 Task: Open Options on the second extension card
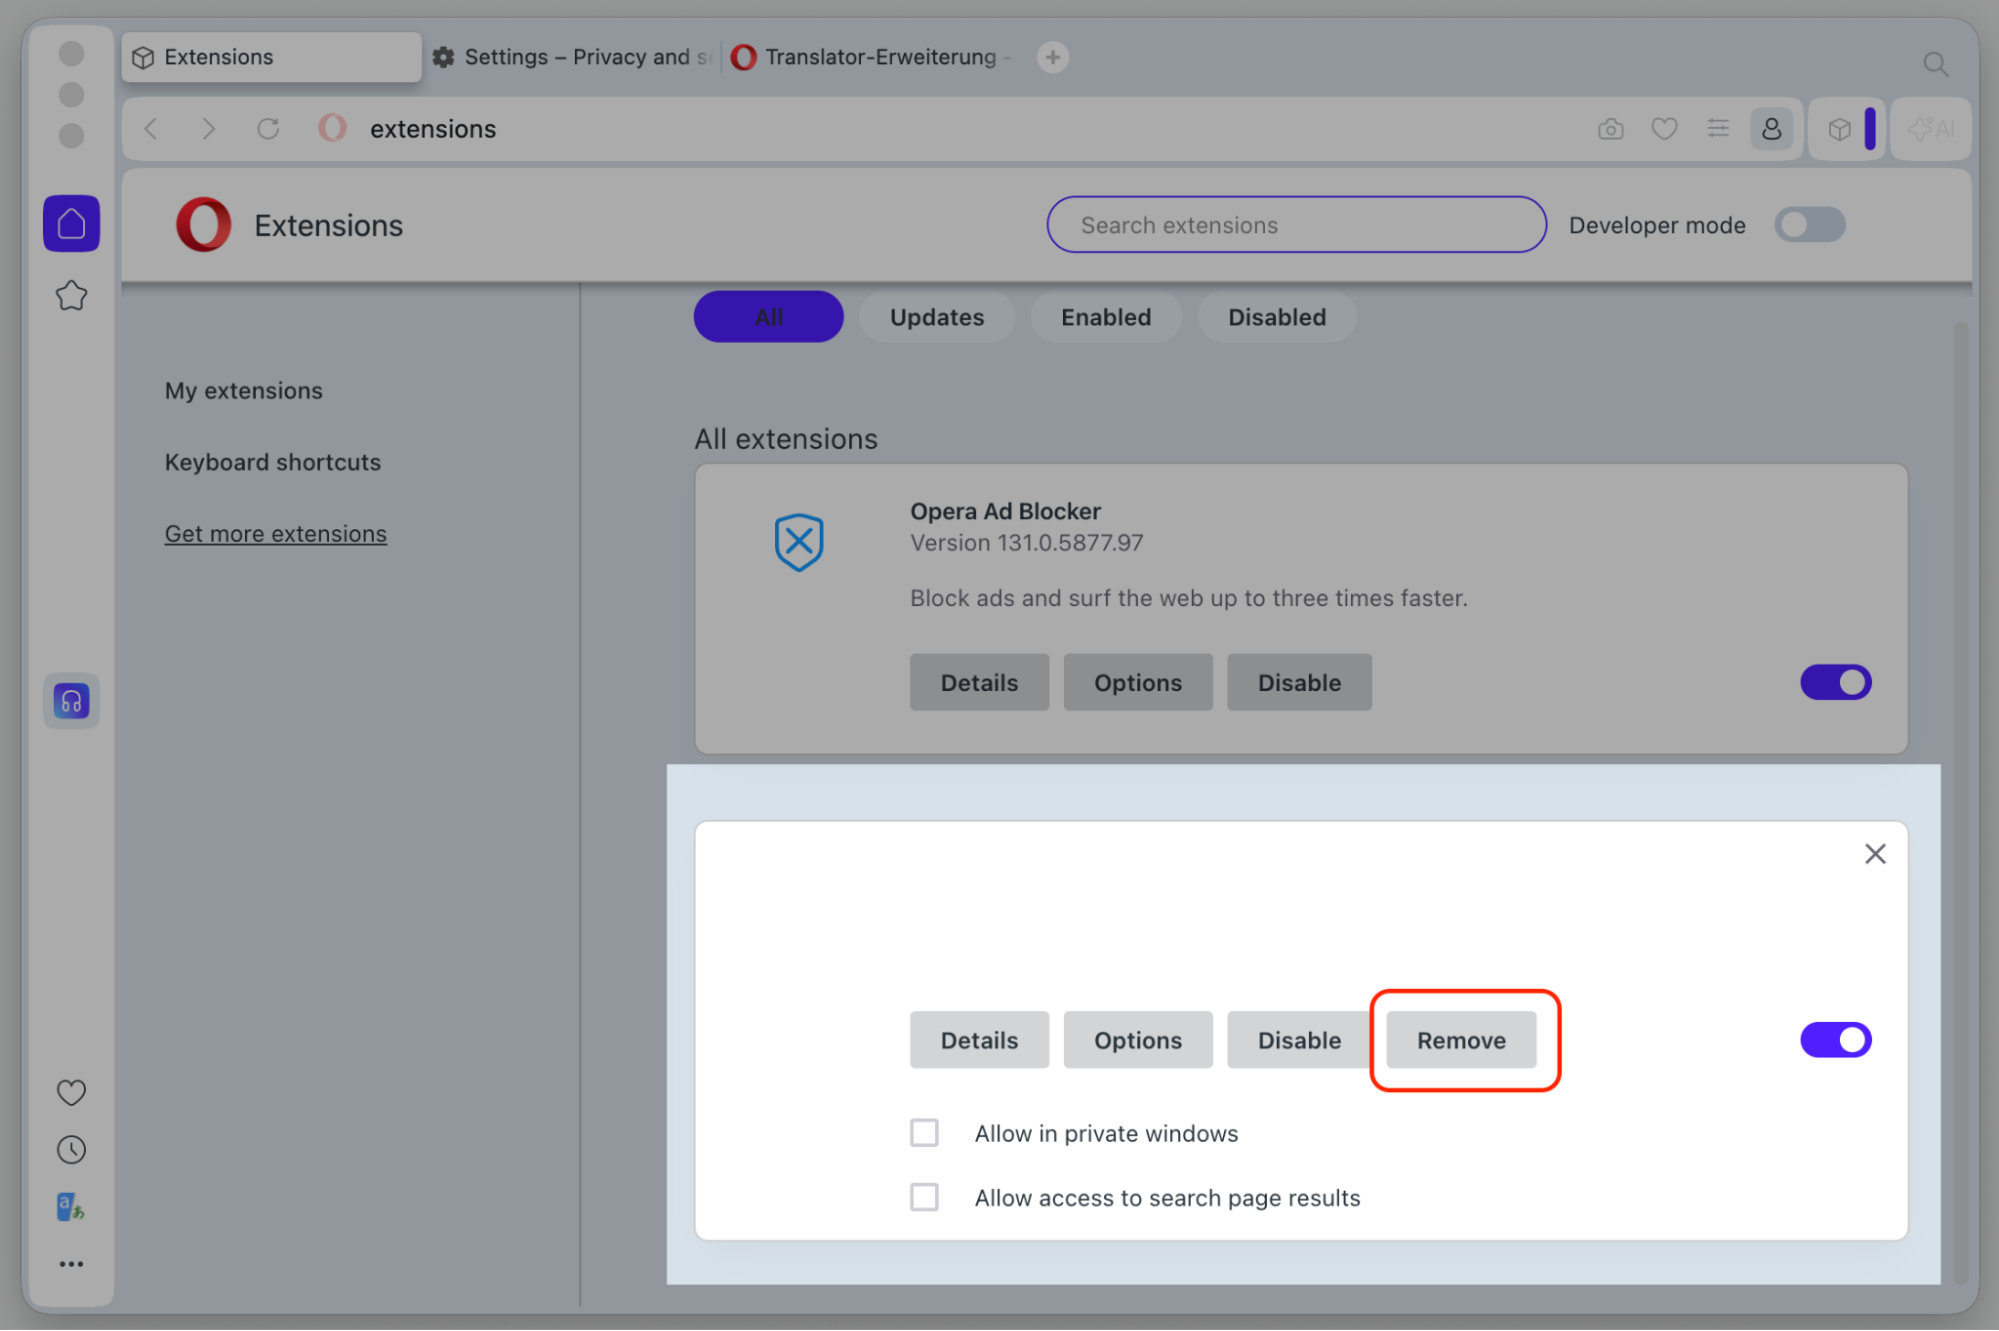tap(1138, 1040)
